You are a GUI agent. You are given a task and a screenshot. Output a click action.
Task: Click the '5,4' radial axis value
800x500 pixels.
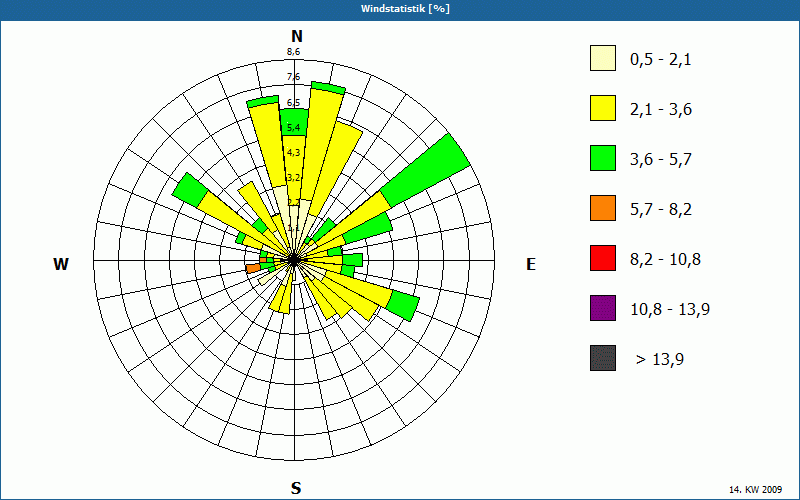pos(293,127)
